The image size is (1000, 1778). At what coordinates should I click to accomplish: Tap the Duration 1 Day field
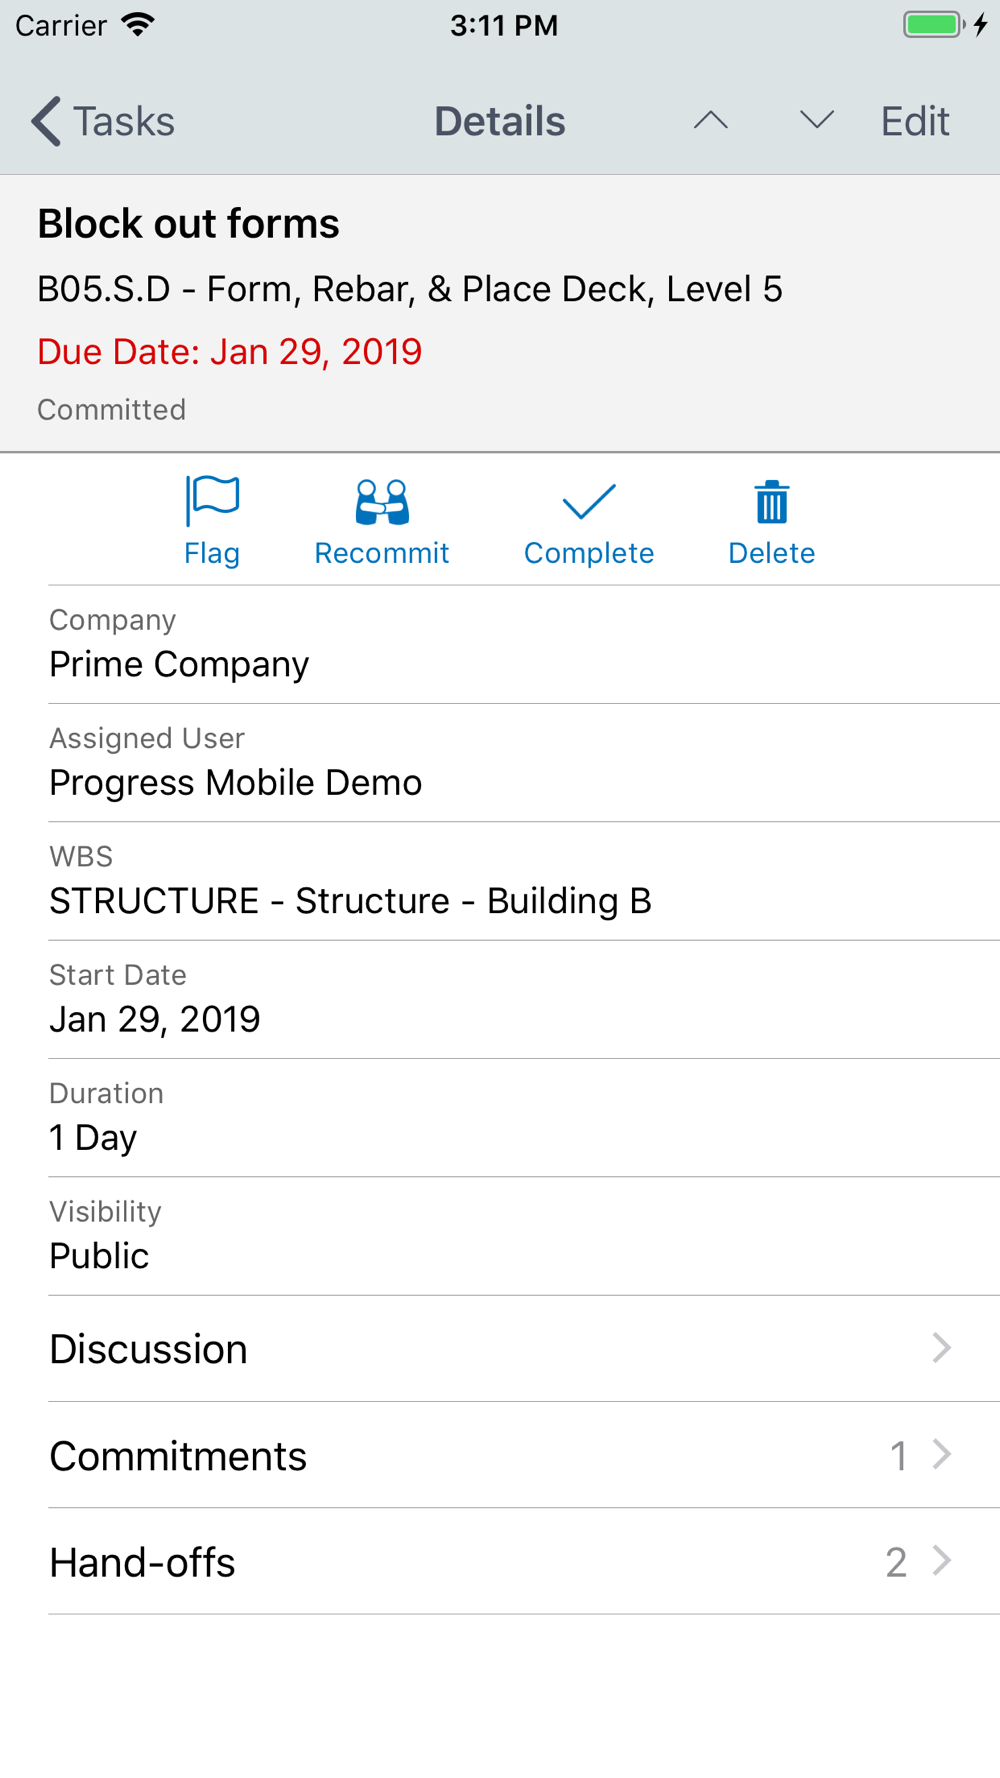(524, 1118)
